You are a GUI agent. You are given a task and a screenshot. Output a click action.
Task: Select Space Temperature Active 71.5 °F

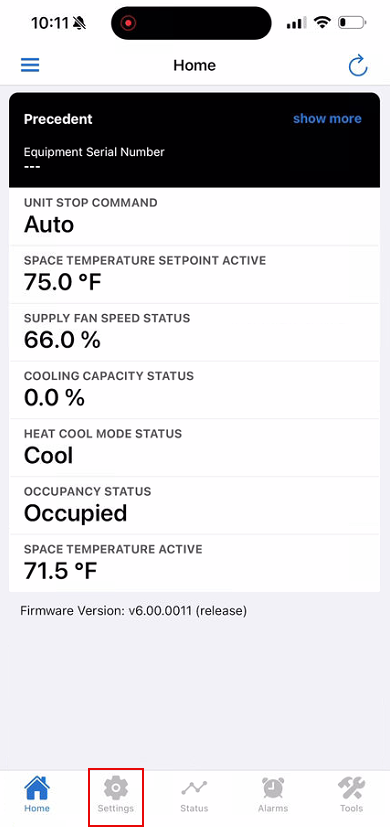[194, 563]
